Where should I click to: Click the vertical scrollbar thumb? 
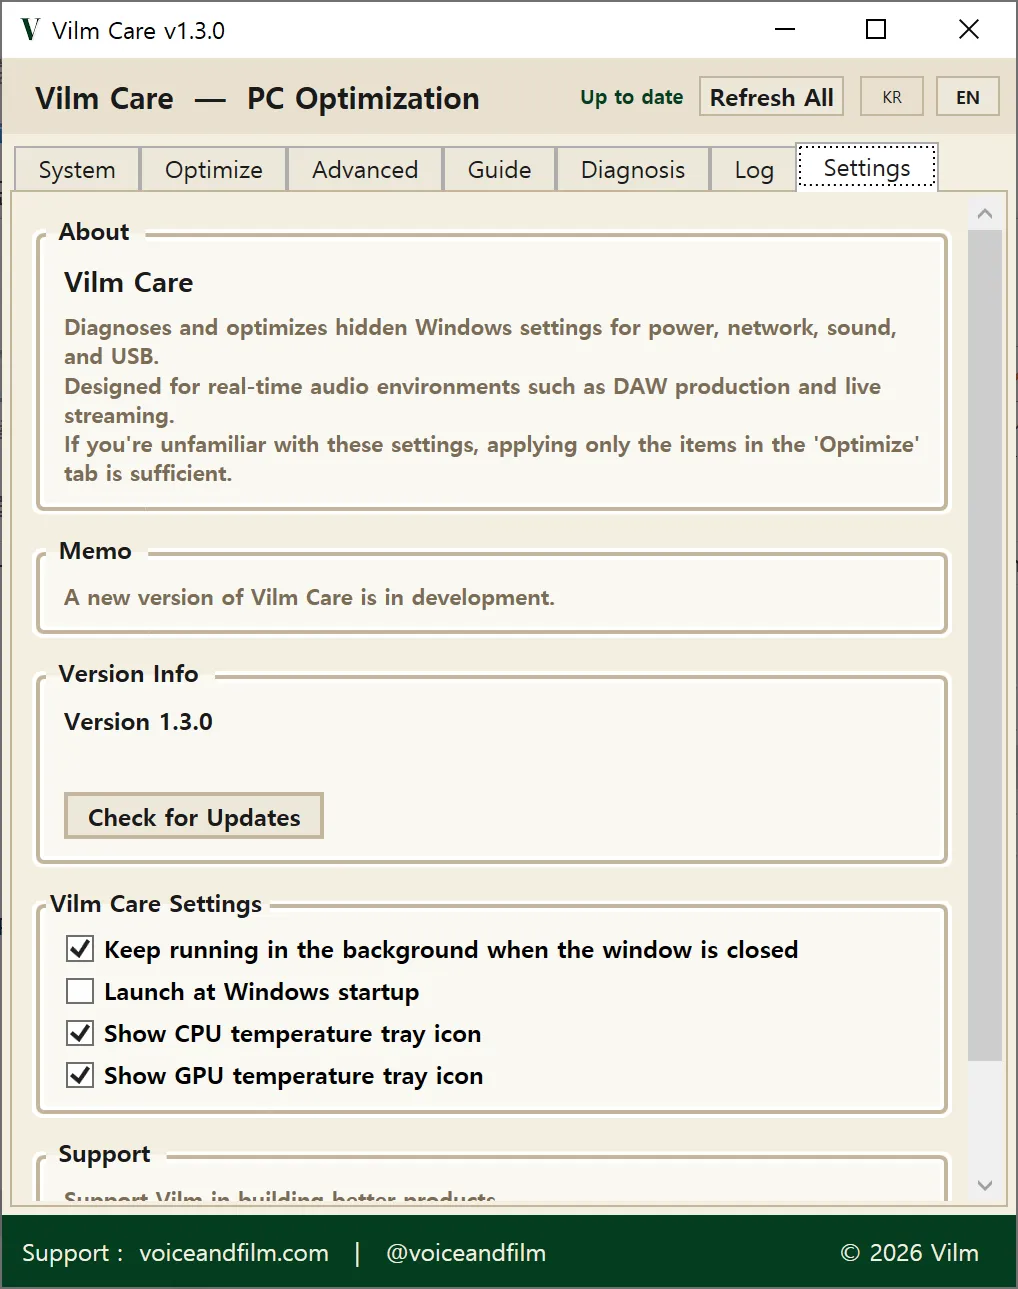click(x=985, y=645)
